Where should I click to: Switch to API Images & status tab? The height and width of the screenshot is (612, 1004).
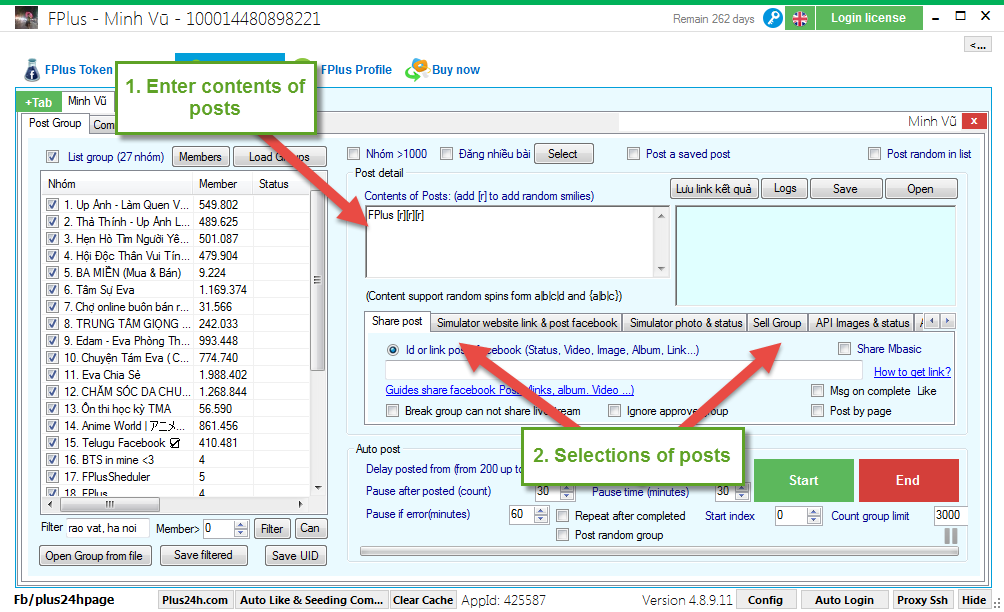pos(862,323)
